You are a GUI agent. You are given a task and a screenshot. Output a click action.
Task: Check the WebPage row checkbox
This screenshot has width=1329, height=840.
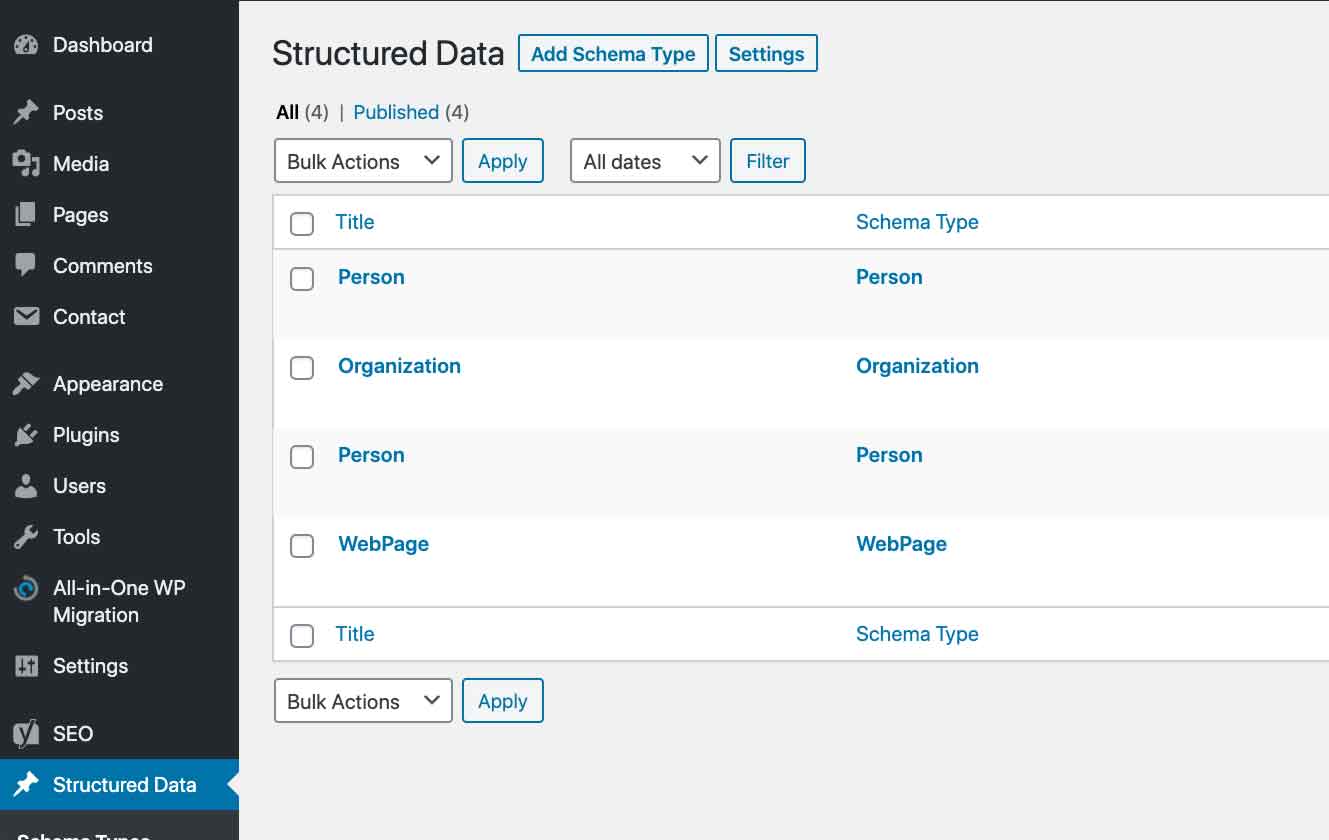tap(302, 546)
